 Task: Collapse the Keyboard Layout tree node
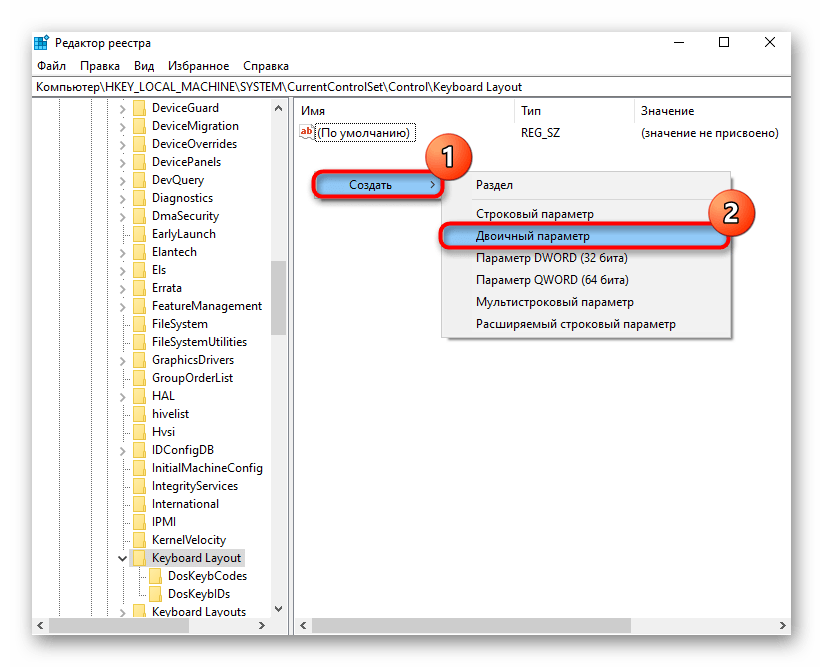coord(122,558)
